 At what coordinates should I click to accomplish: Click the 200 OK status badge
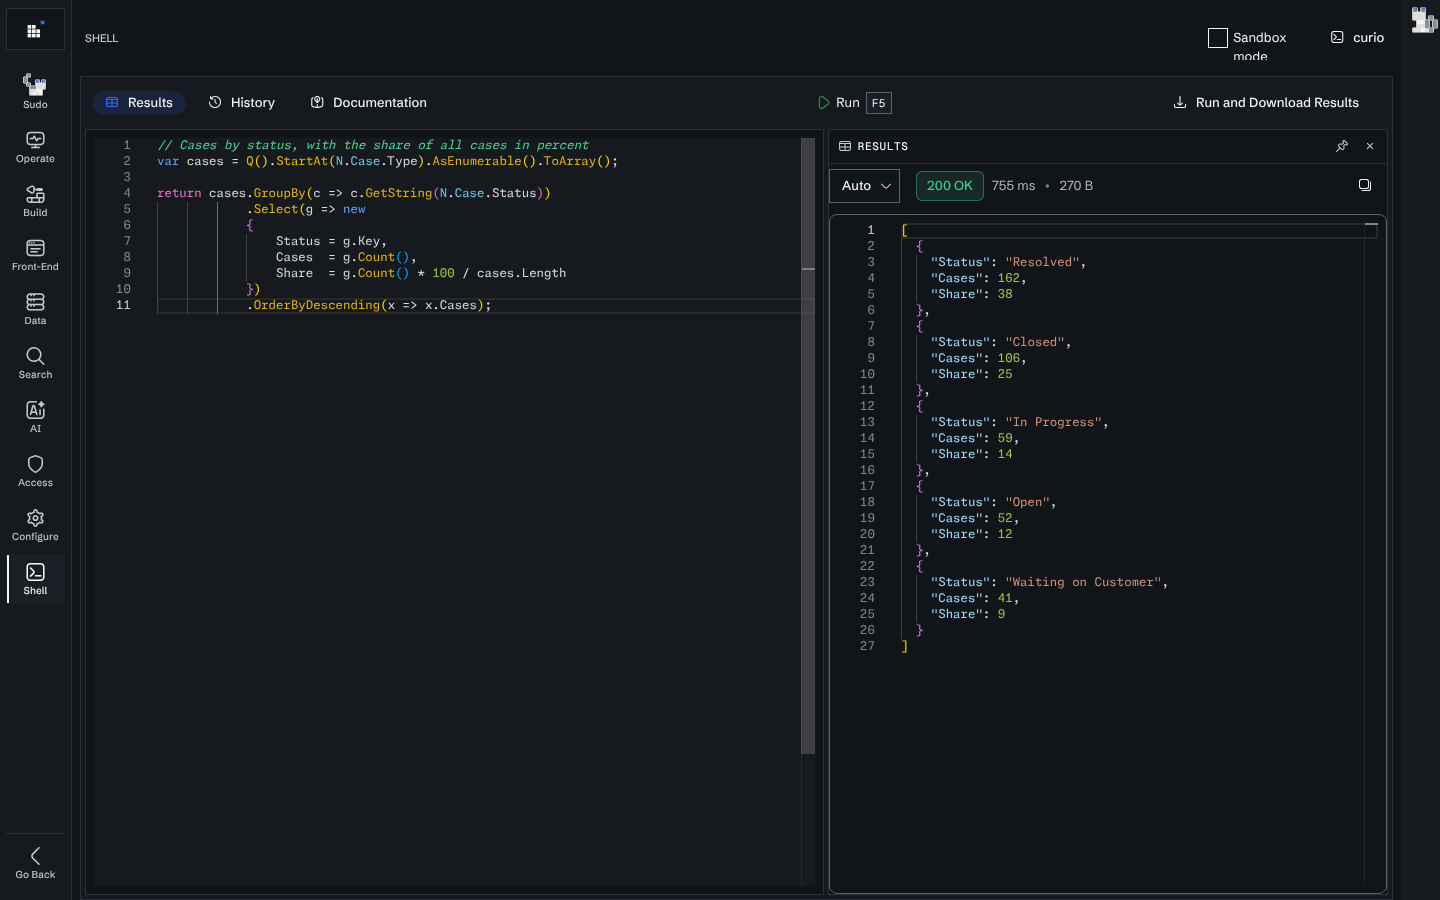click(950, 186)
